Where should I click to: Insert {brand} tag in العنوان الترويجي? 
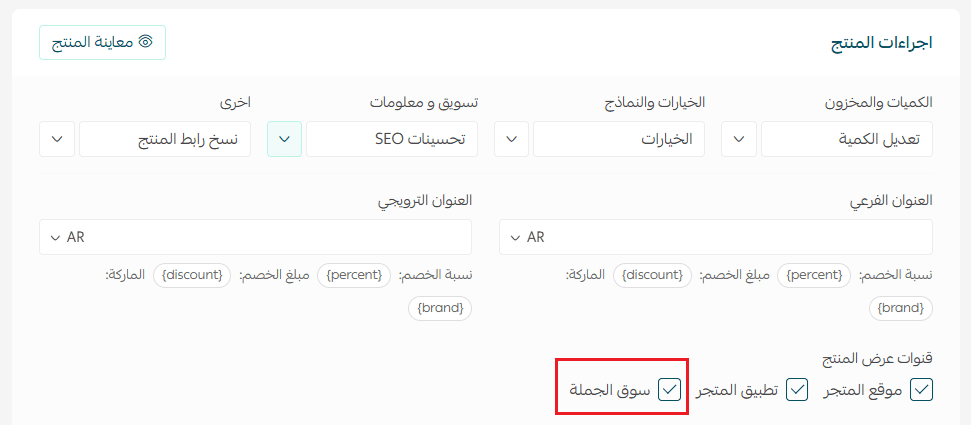coord(439,308)
